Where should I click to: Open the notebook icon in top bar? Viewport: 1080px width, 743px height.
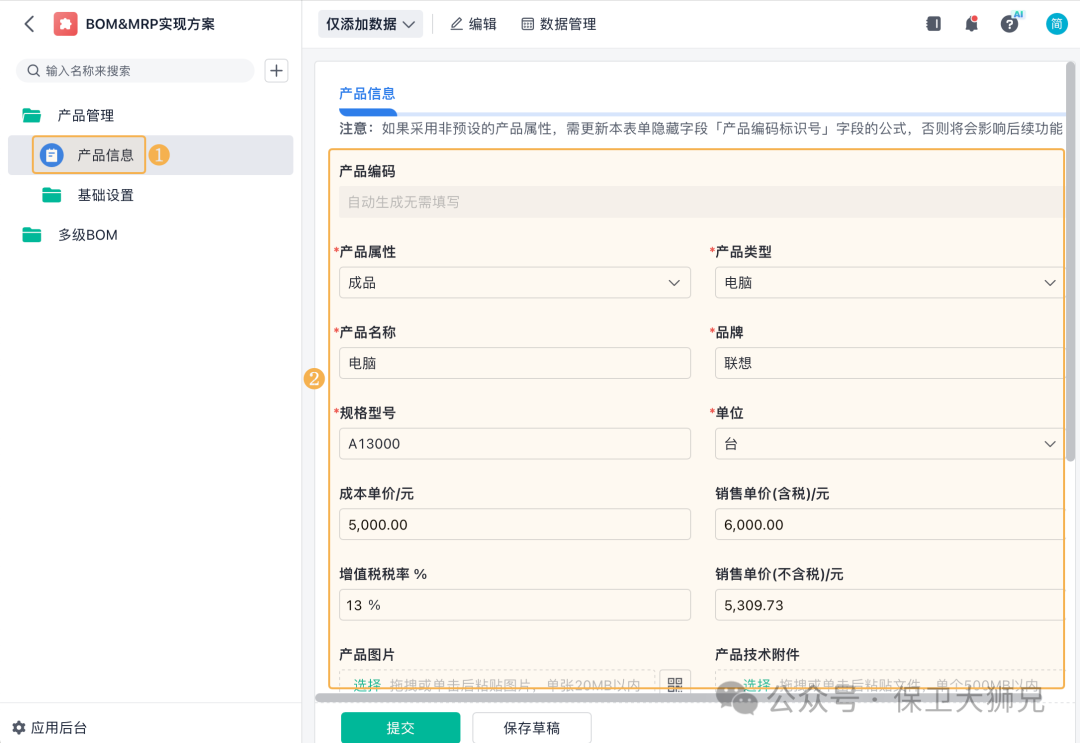[933, 24]
